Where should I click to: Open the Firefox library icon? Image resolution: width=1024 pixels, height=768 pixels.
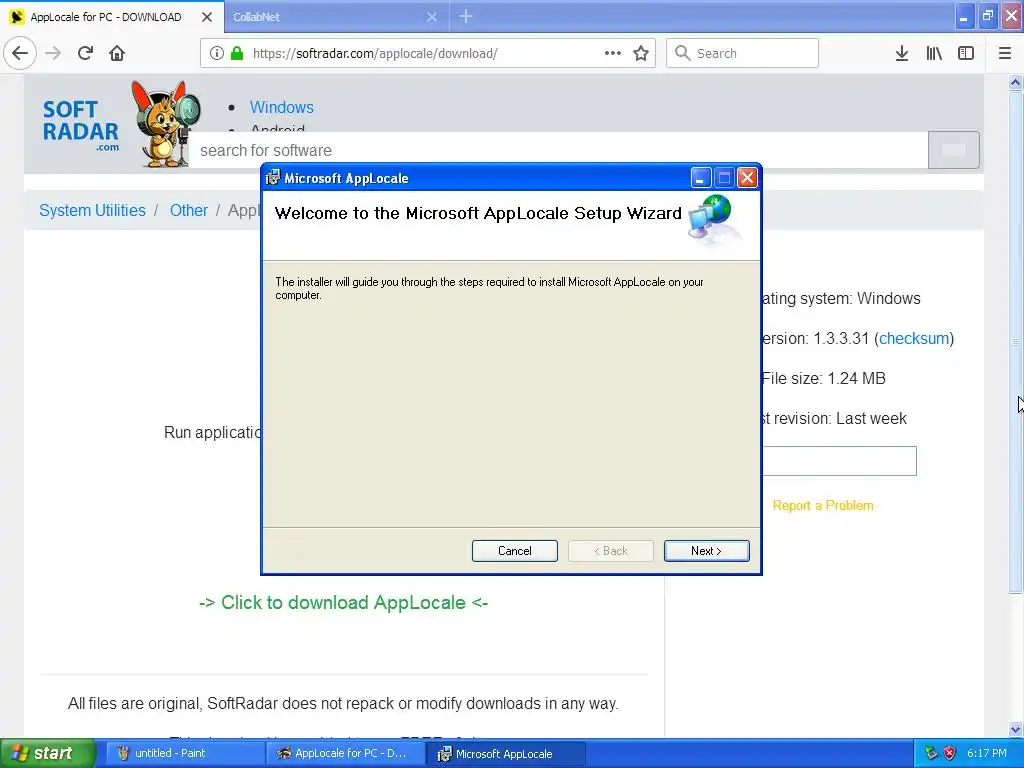click(x=934, y=54)
